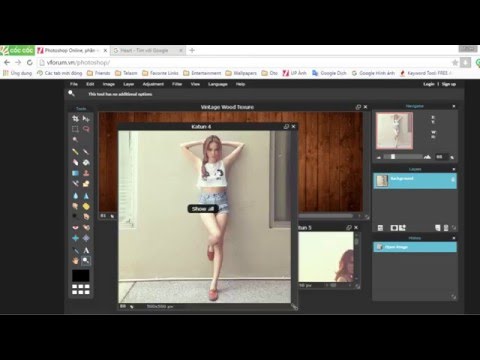Open the View menu
The width and height of the screenshot is (480, 360).
tap(195, 84)
